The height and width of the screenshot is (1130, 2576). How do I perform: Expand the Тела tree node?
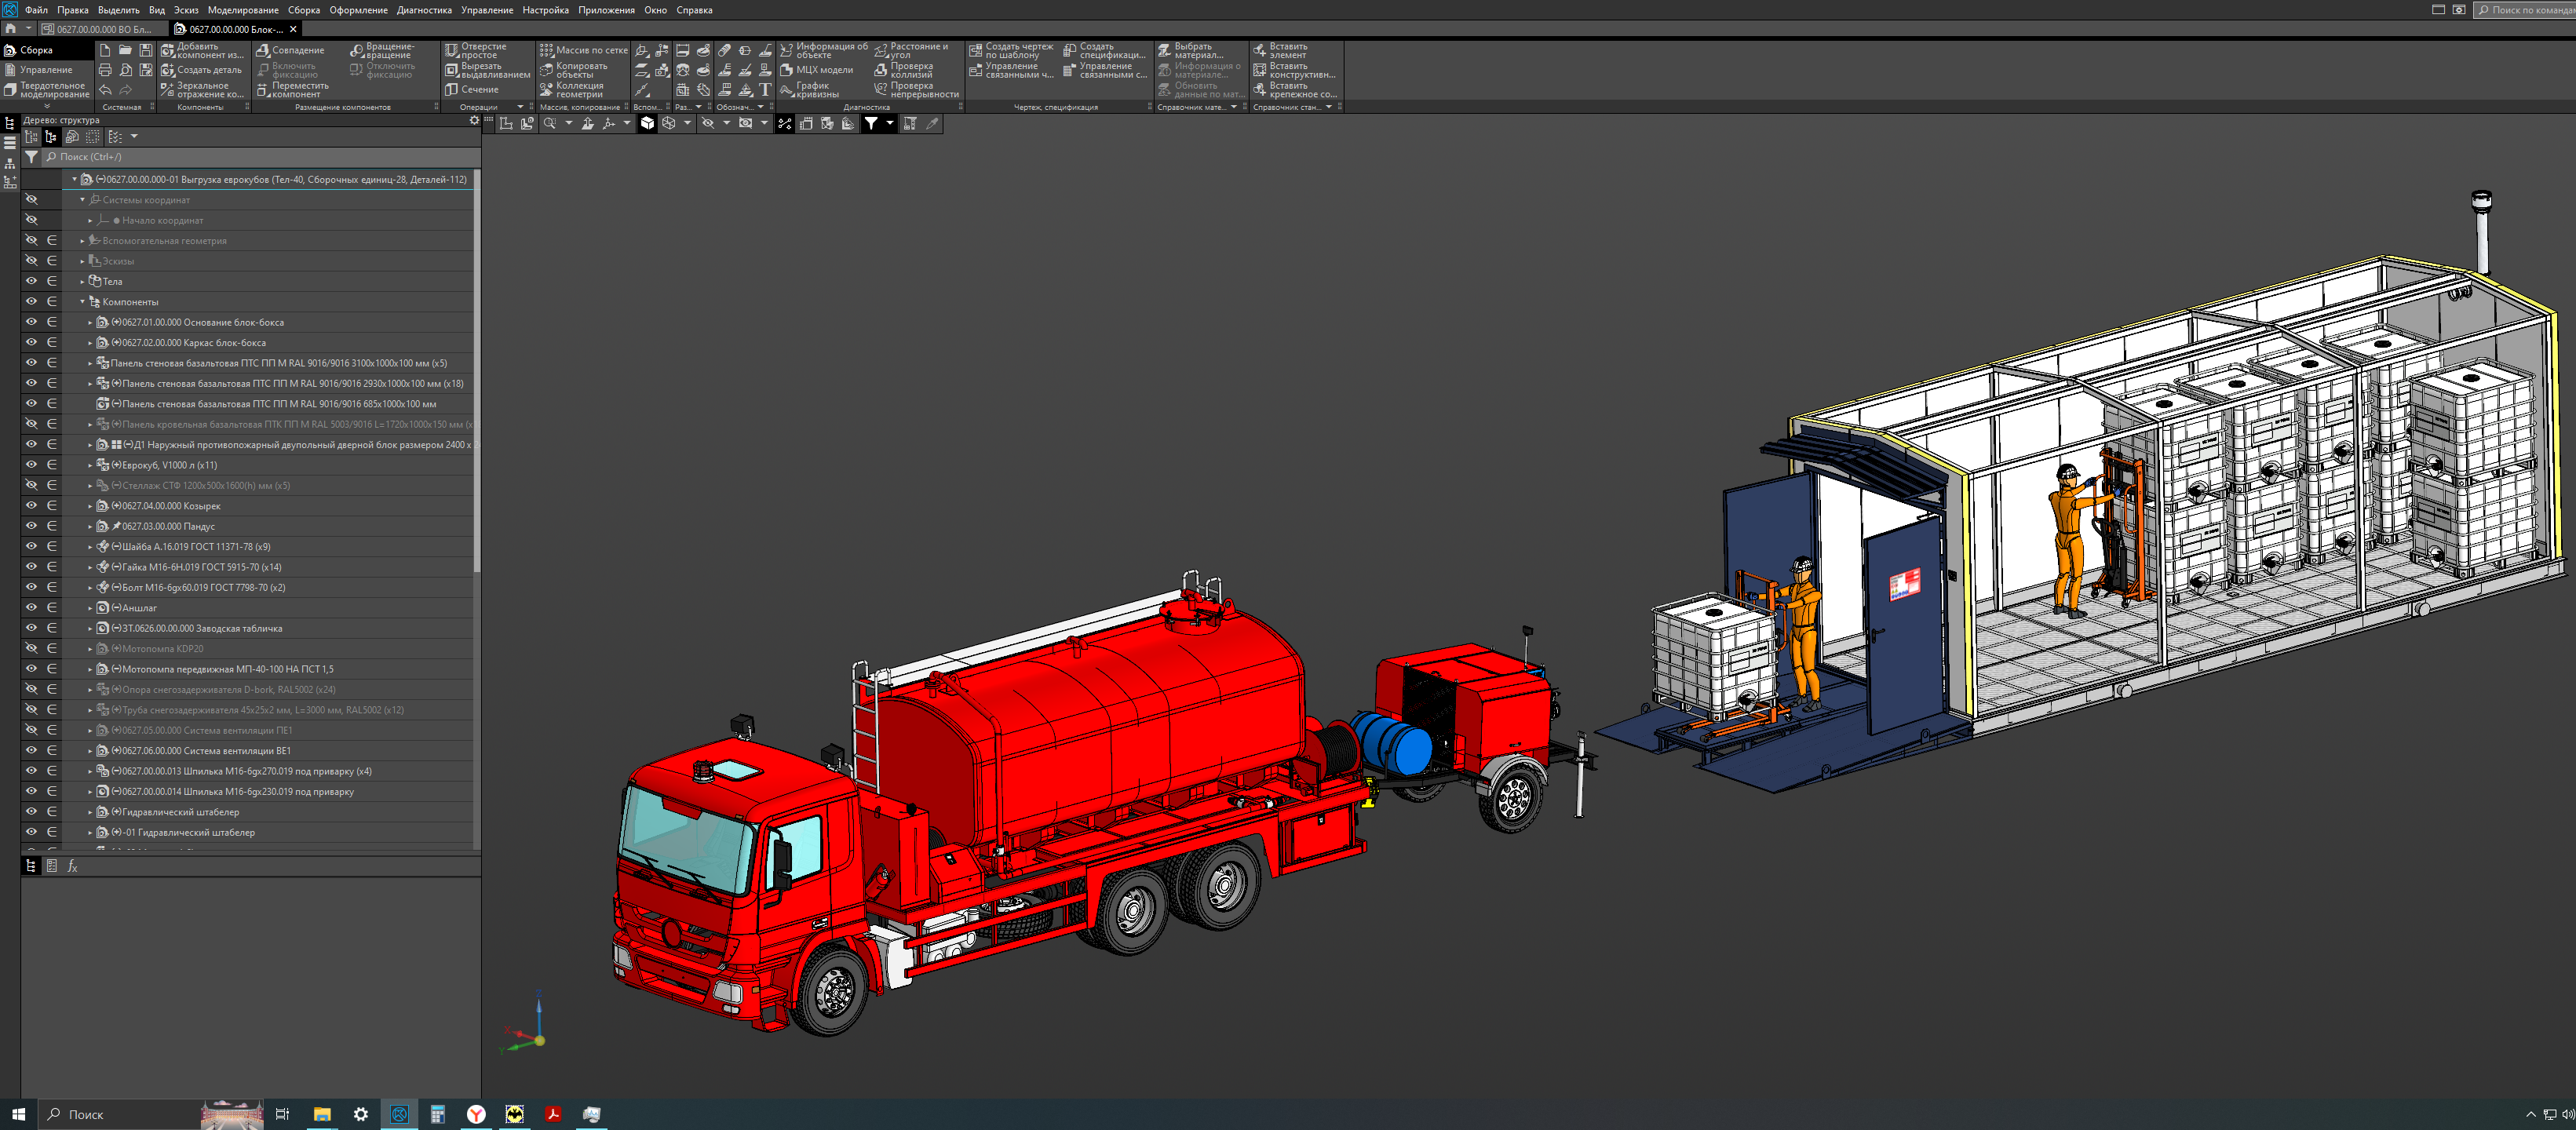(82, 282)
